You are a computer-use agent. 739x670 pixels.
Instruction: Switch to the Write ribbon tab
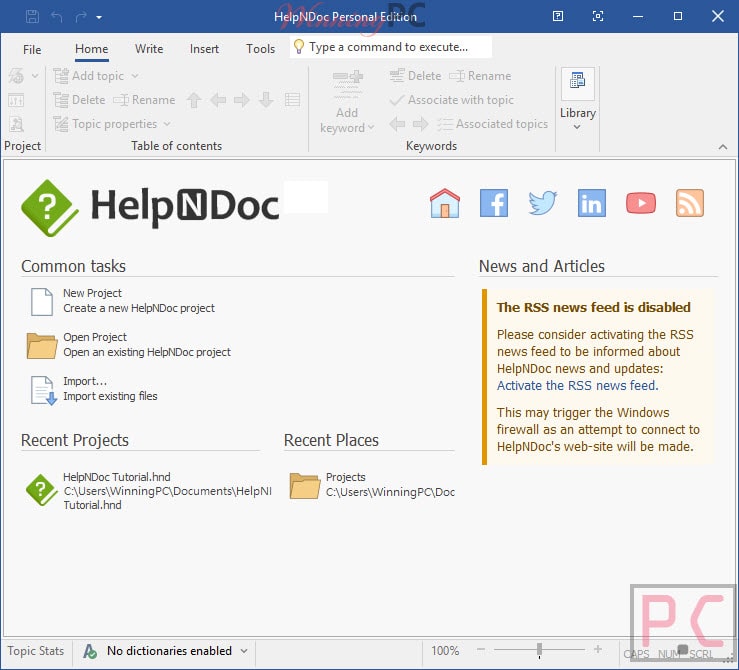click(x=149, y=49)
